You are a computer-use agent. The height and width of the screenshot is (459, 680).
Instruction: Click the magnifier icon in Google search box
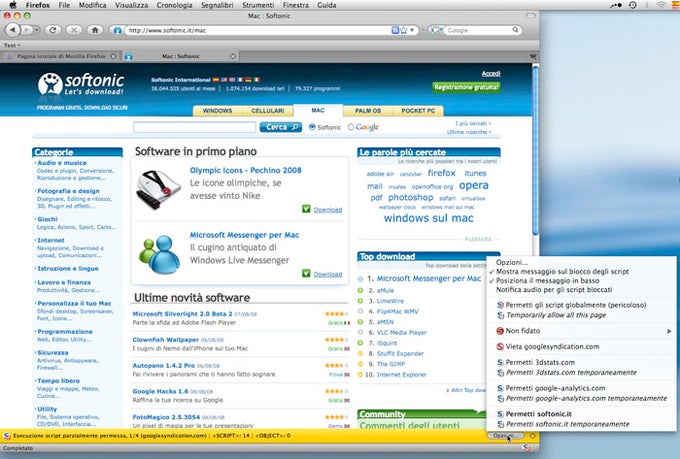(515, 30)
